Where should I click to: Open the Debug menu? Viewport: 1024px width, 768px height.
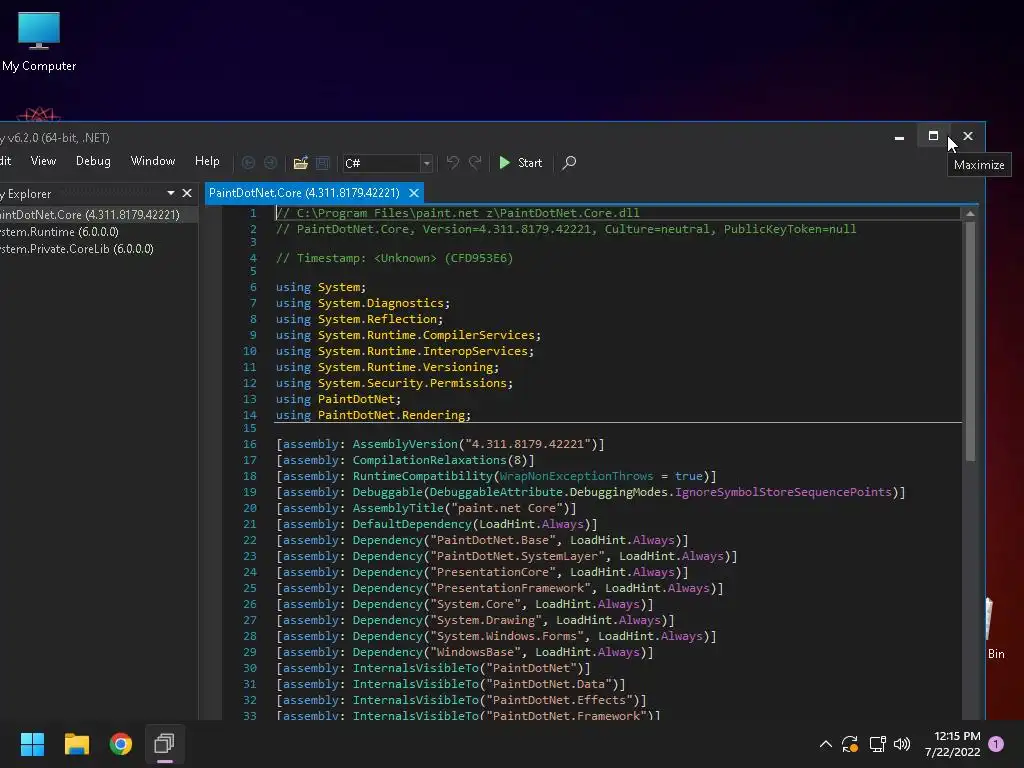click(93, 161)
